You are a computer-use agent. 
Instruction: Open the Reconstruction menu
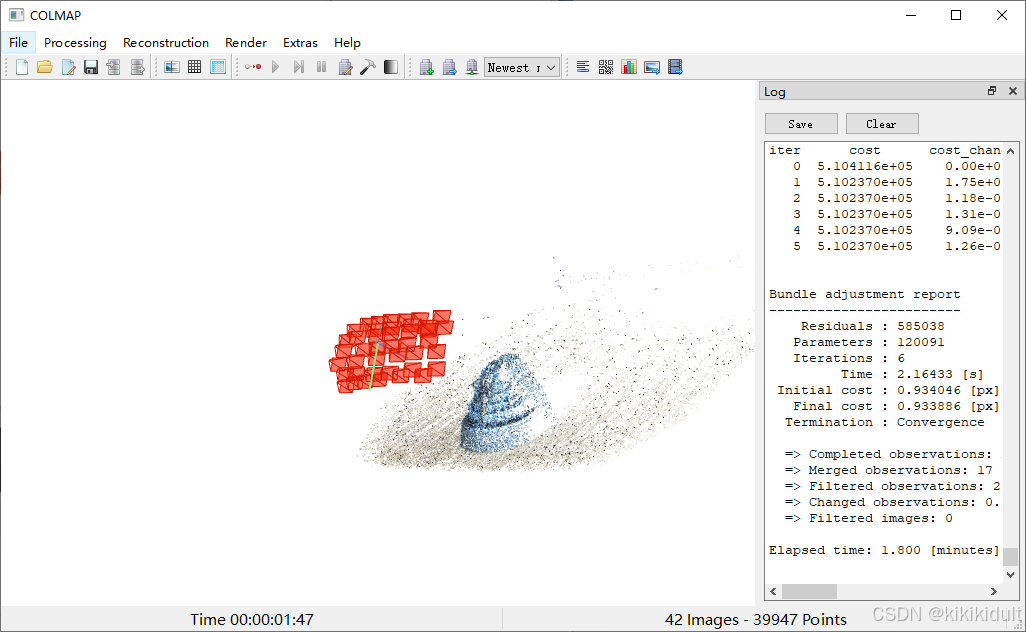pos(166,43)
